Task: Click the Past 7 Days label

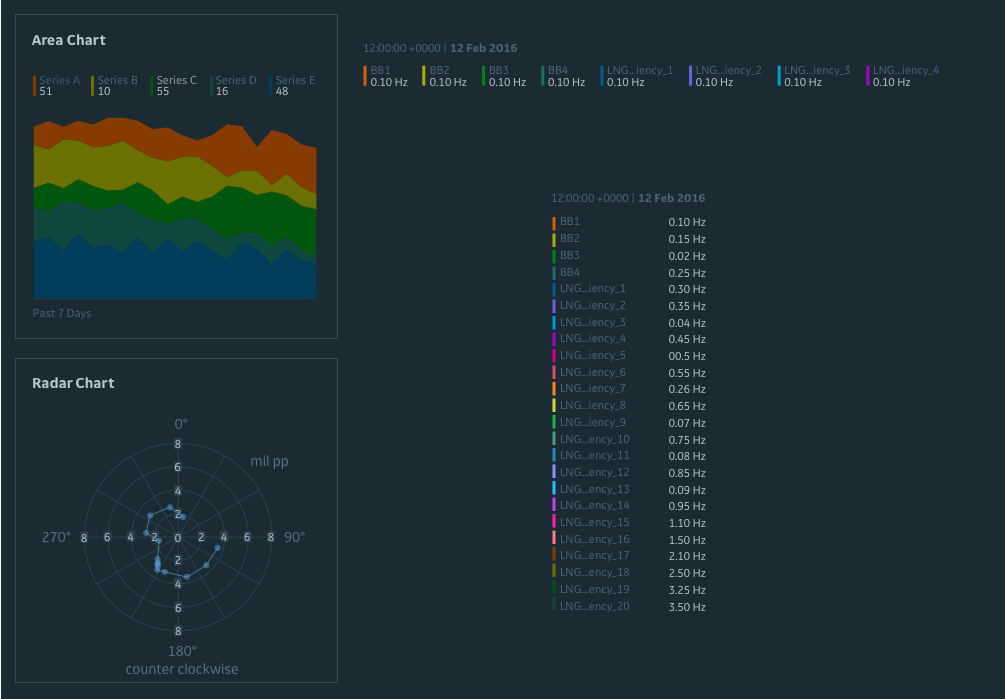Action: pyautogui.click(x=64, y=313)
